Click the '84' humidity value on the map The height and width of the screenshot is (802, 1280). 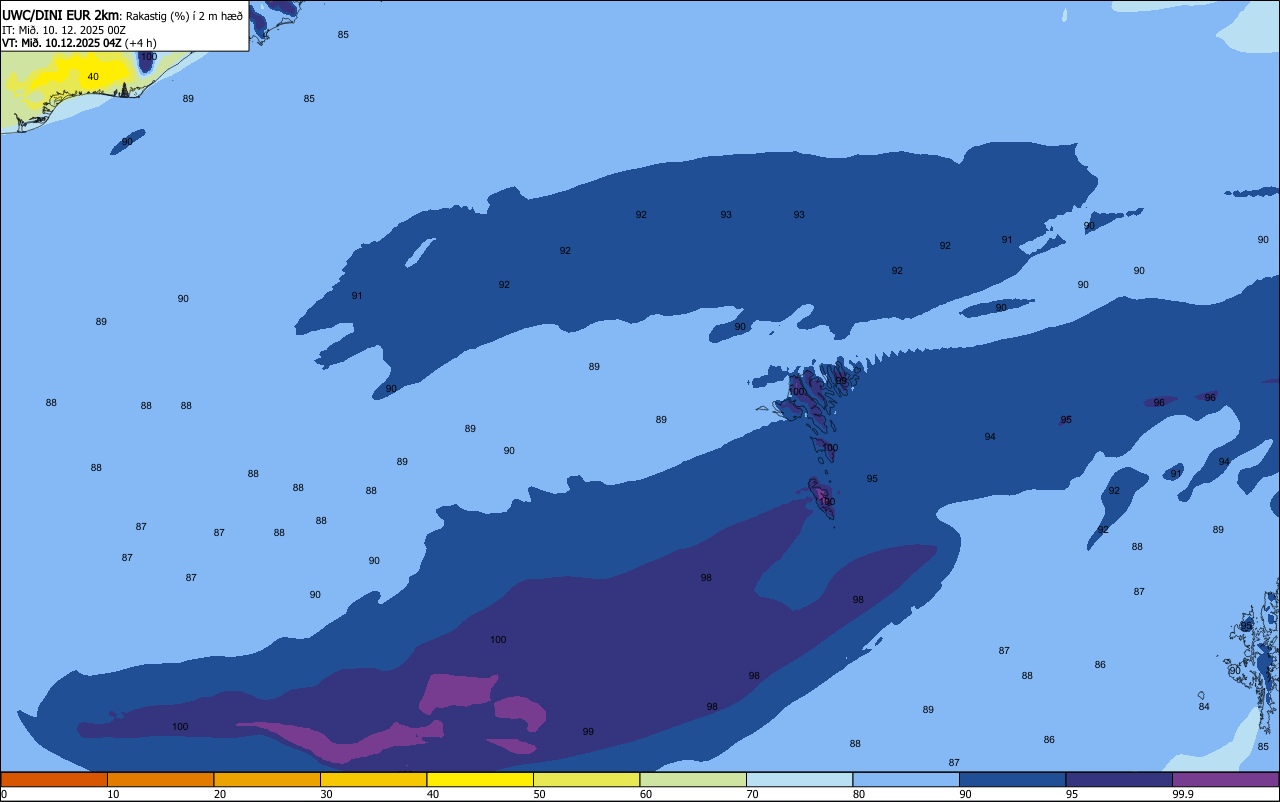click(x=1204, y=707)
